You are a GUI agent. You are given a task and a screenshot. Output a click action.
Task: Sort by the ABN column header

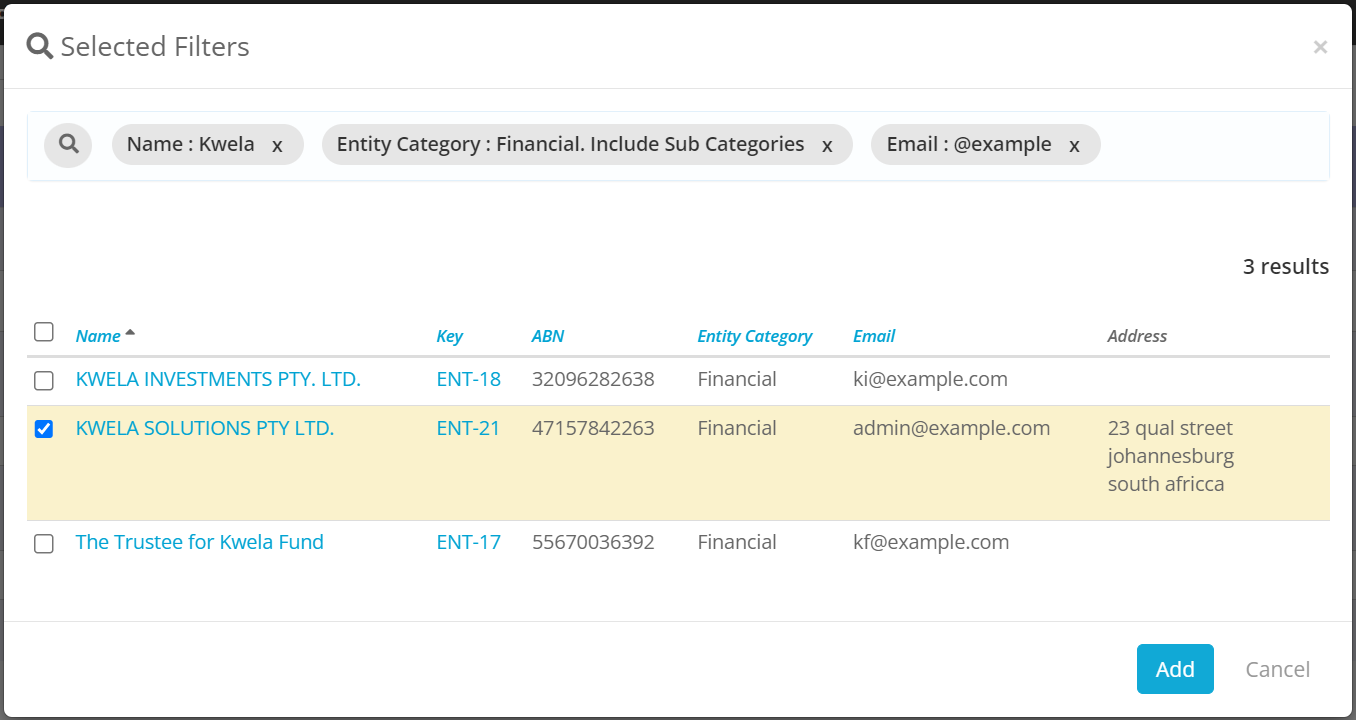pyautogui.click(x=548, y=335)
